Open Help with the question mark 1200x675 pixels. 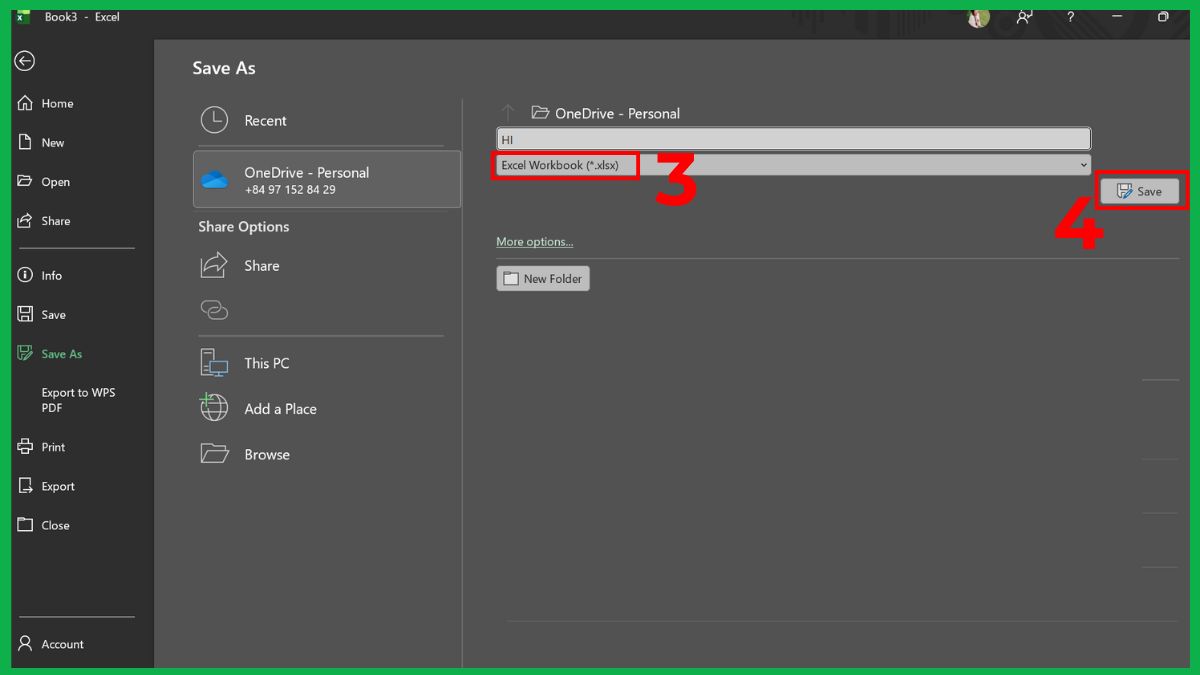tap(1070, 17)
